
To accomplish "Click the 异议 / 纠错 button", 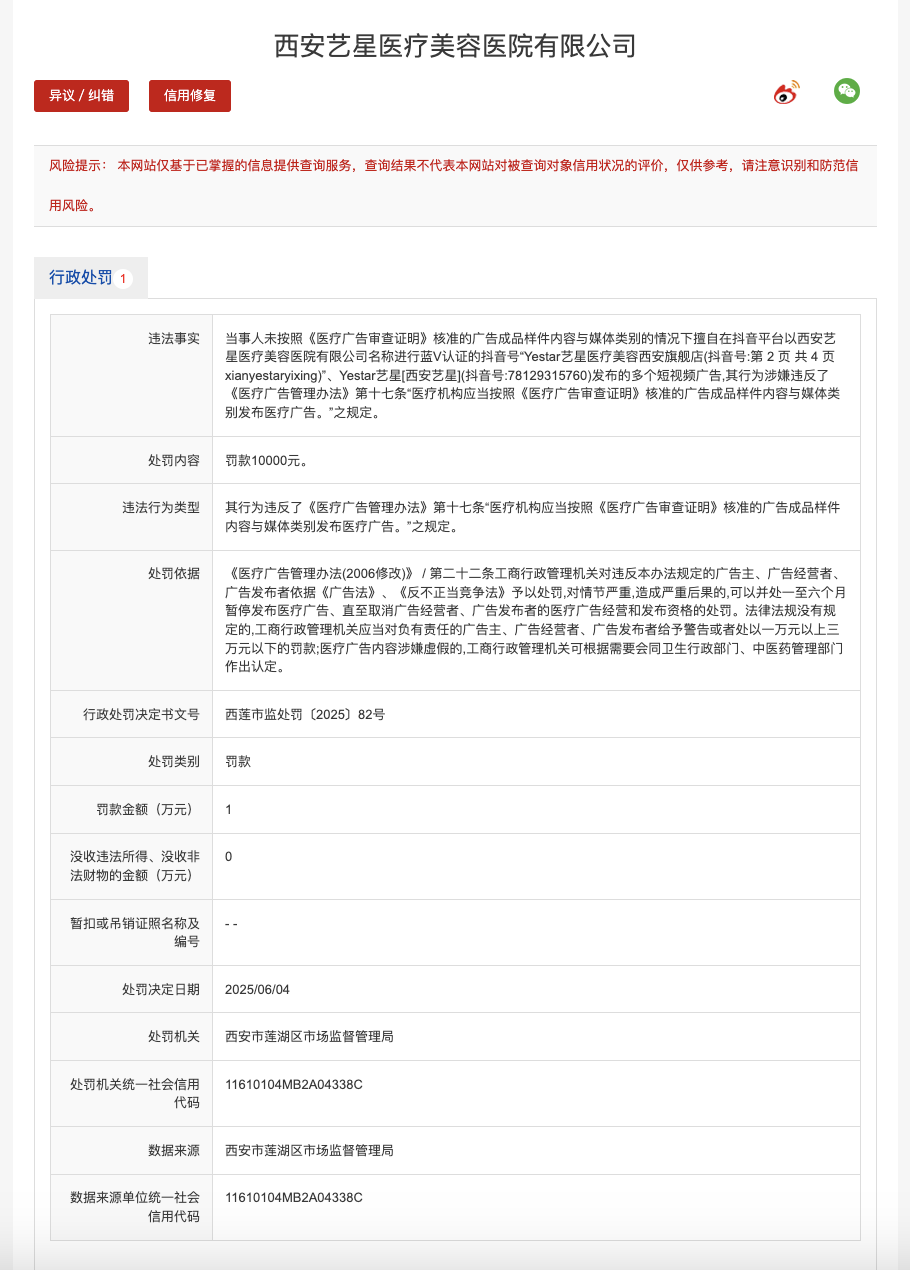I will pyautogui.click(x=81, y=96).
